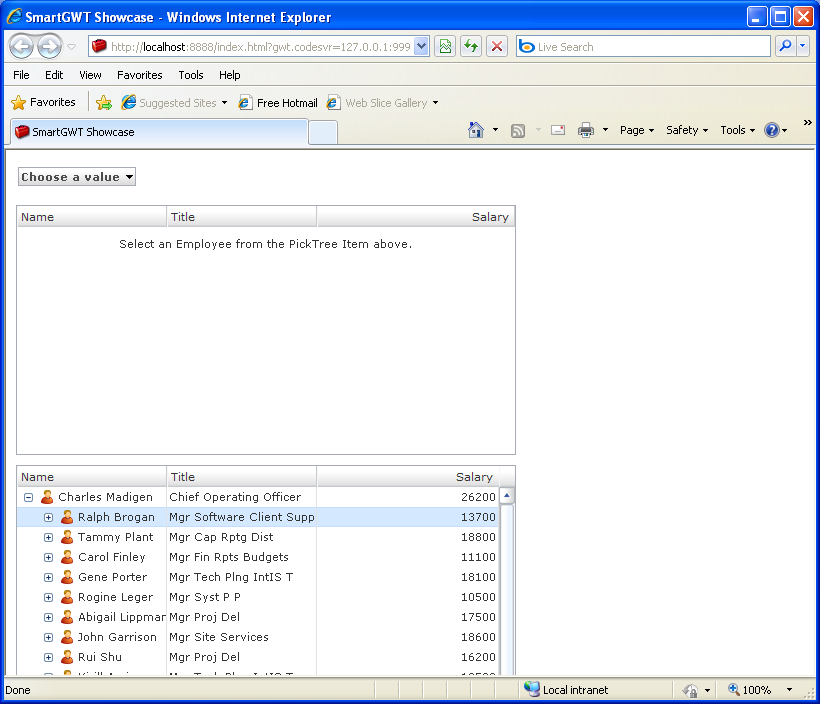Open Suggested Sites link
The width and height of the screenshot is (820, 704).
[174, 103]
